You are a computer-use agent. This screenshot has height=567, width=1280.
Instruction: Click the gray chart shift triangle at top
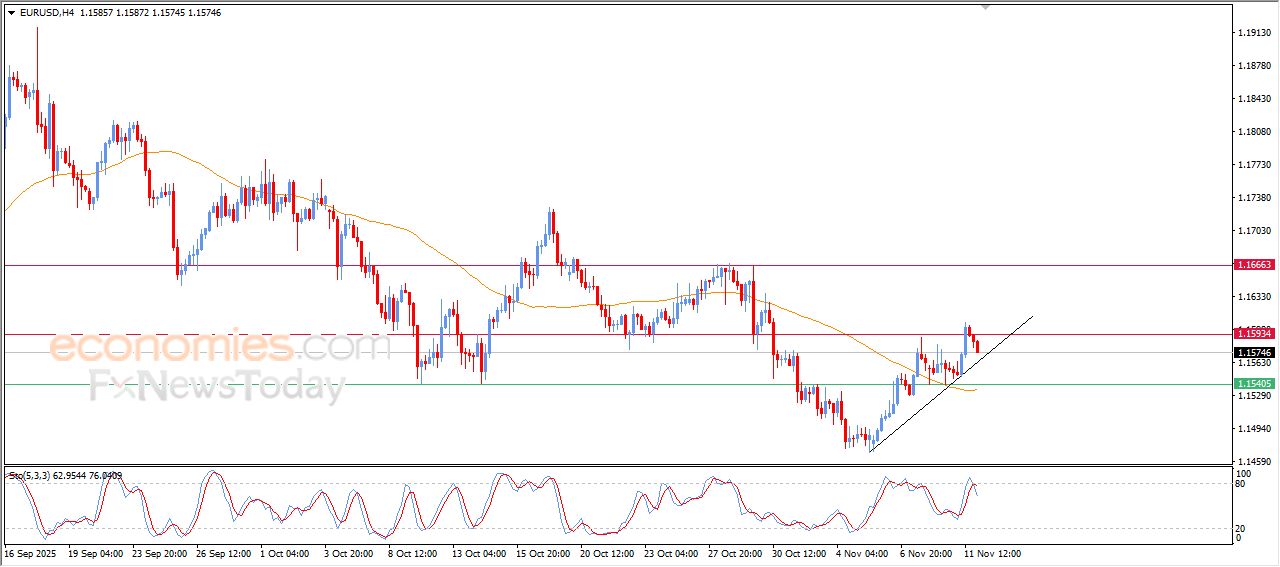[x=985, y=7]
